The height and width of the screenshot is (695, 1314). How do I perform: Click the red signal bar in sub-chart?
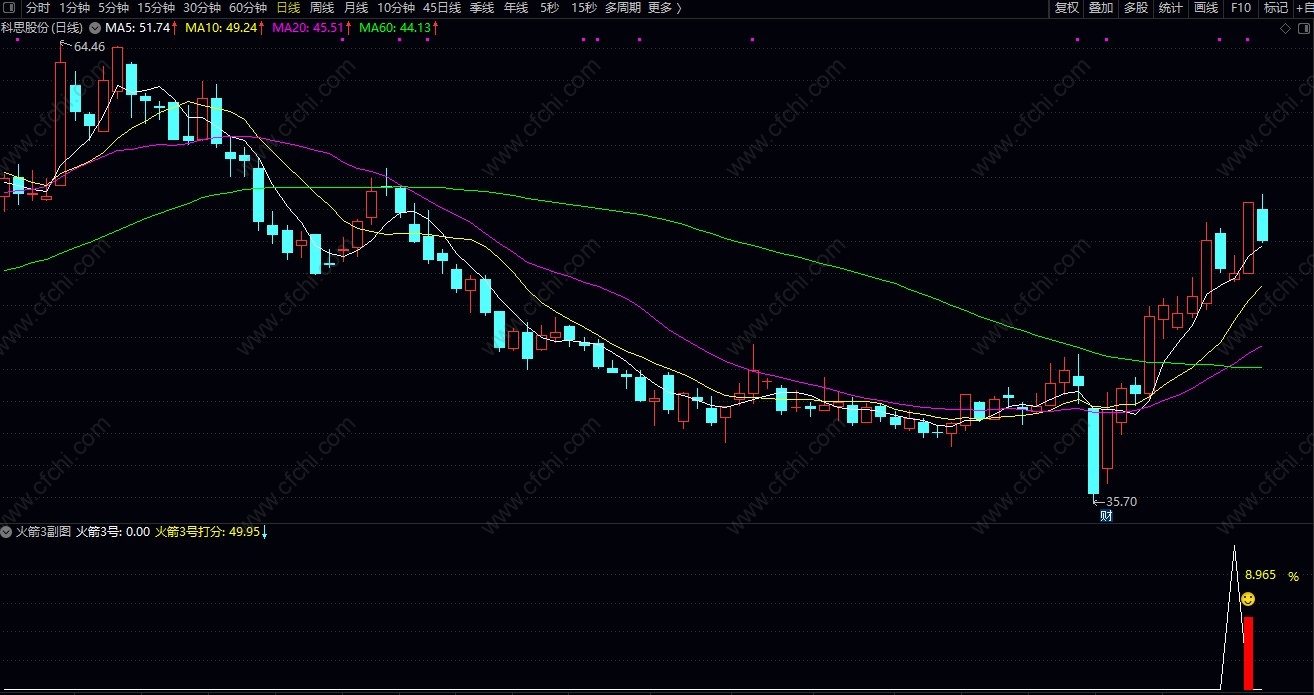pyautogui.click(x=1248, y=653)
